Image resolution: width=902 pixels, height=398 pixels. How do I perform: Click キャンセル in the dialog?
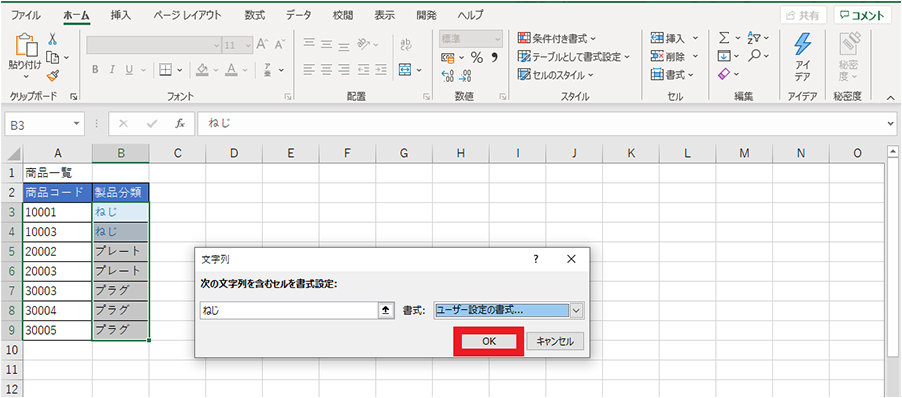555,341
